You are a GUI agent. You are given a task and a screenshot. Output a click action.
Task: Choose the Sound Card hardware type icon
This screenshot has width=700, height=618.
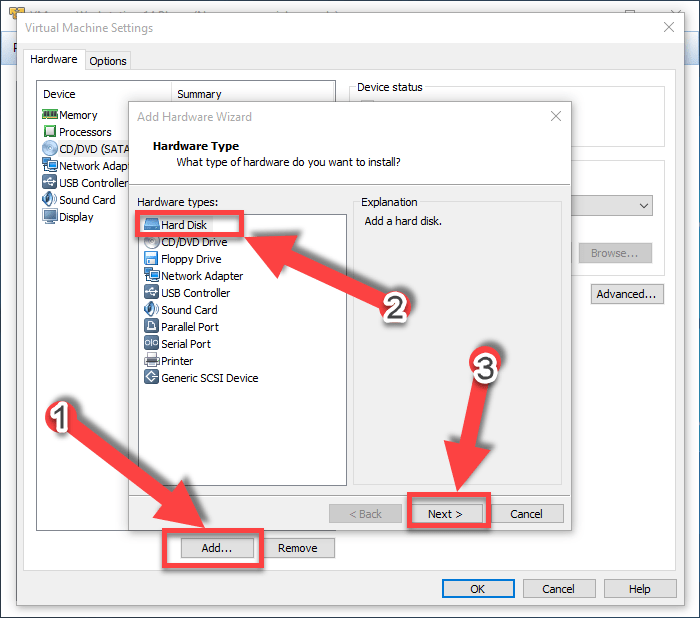151,310
